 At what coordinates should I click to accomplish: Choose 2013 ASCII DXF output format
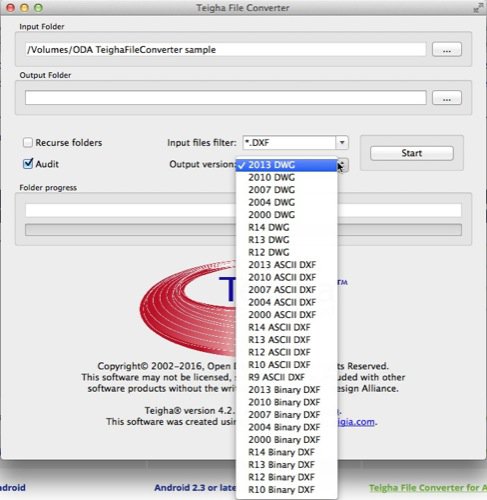(x=287, y=265)
